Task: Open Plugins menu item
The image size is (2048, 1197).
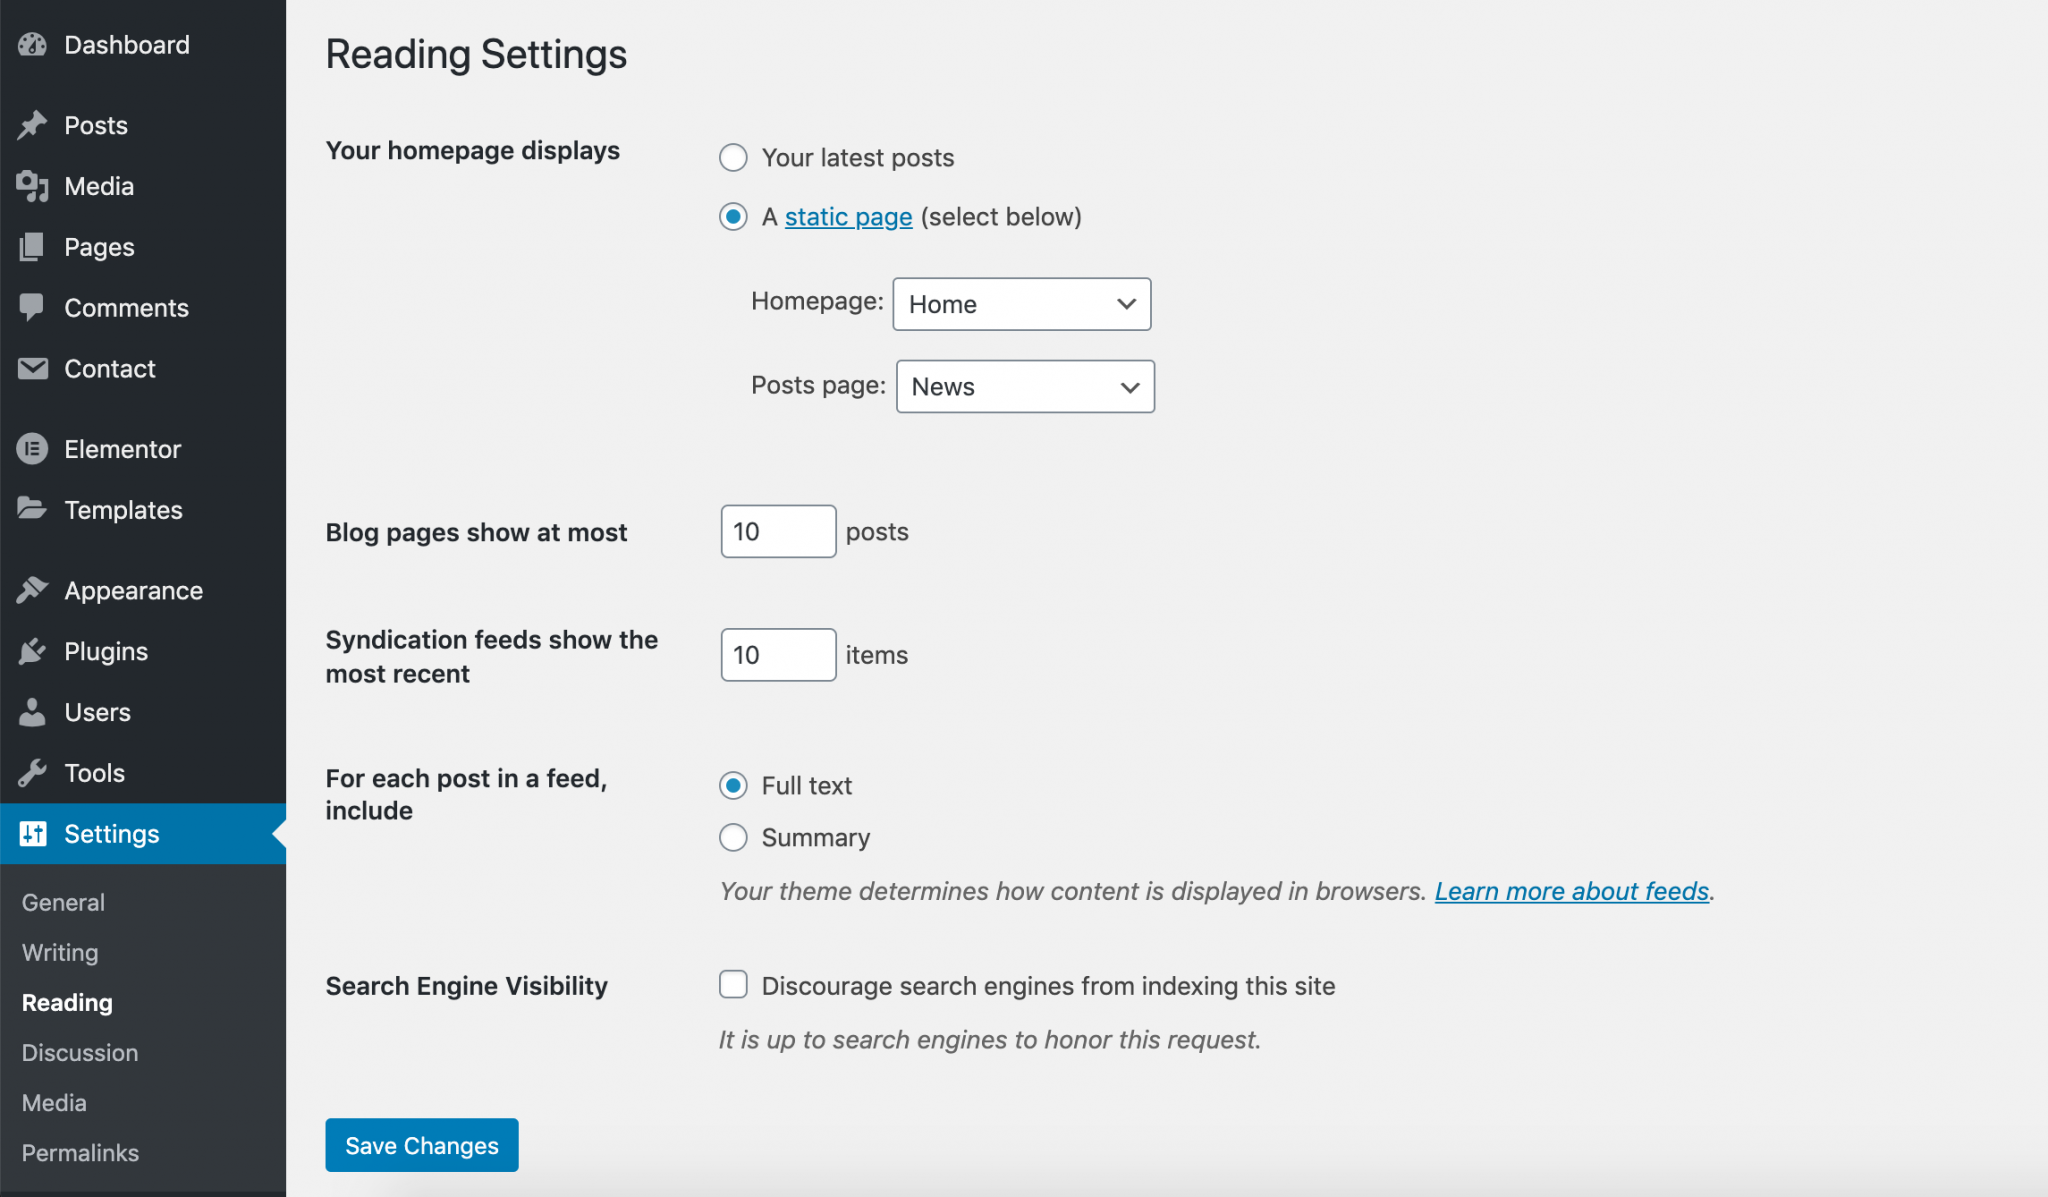Action: point(143,652)
